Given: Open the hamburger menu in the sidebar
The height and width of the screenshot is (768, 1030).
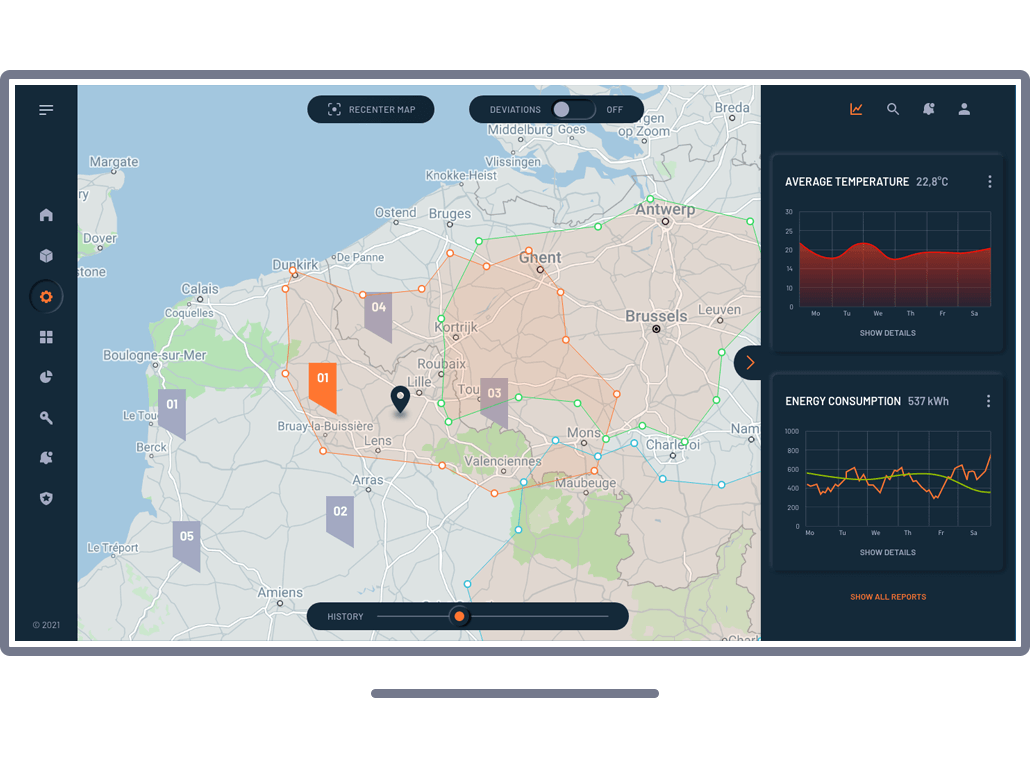Looking at the screenshot, I should 46,110.
